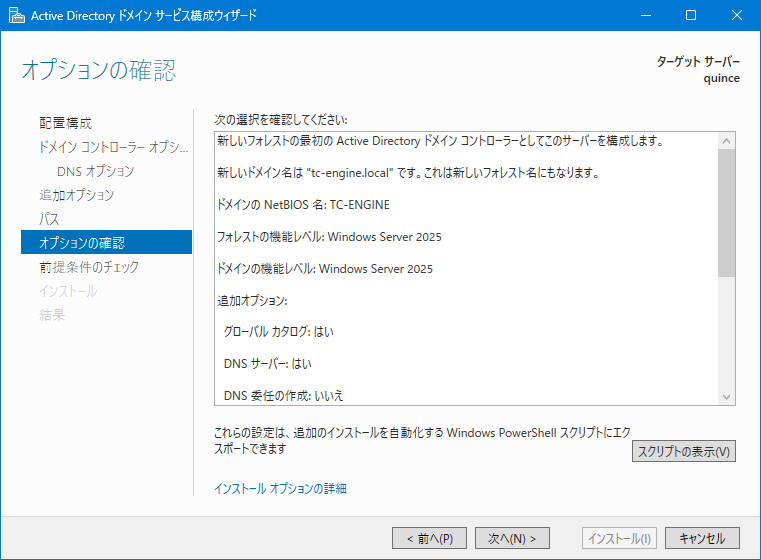Click the DNS 委任の作成: いいえ line

click(x=283, y=395)
